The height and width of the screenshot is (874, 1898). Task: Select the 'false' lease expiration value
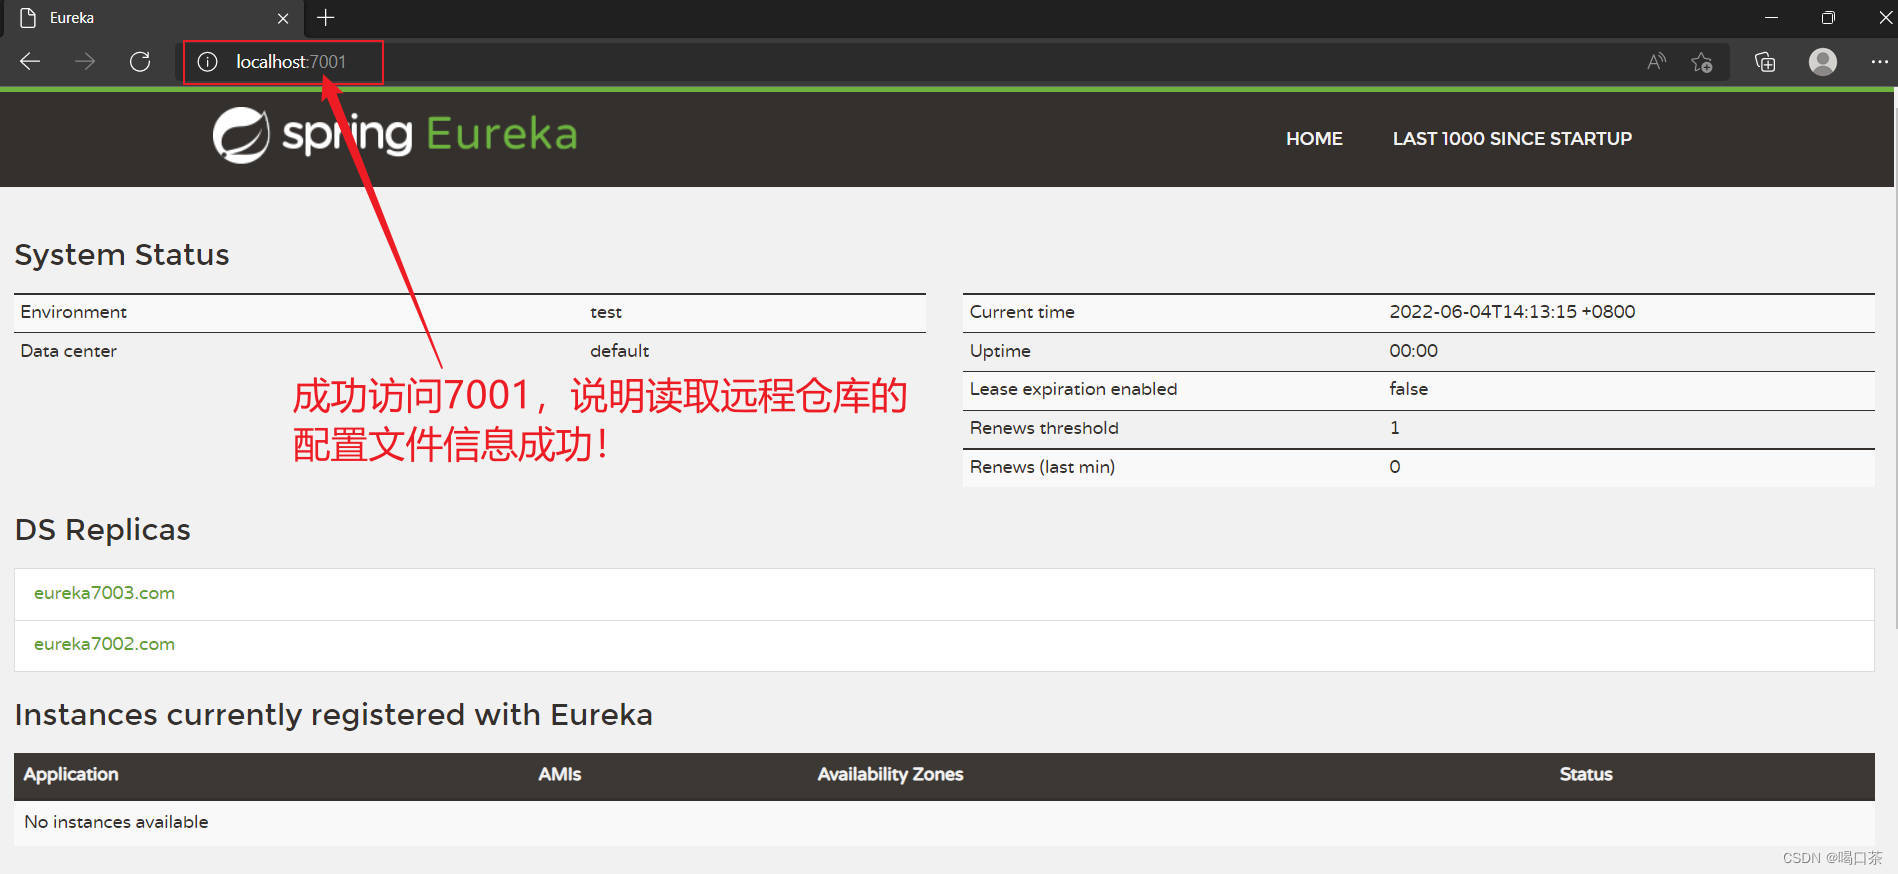1408,389
